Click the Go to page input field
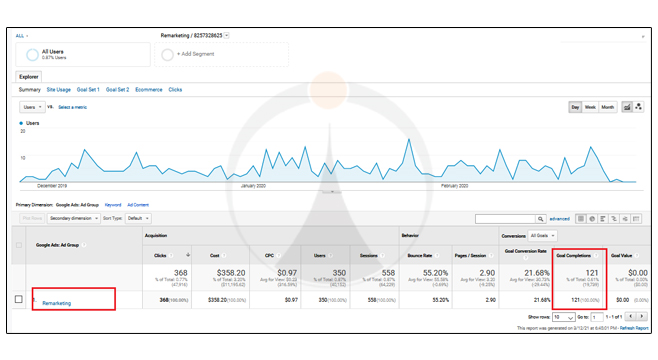The width and height of the screenshot is (658, 360). pyautogui.click(x=597, y=317)
